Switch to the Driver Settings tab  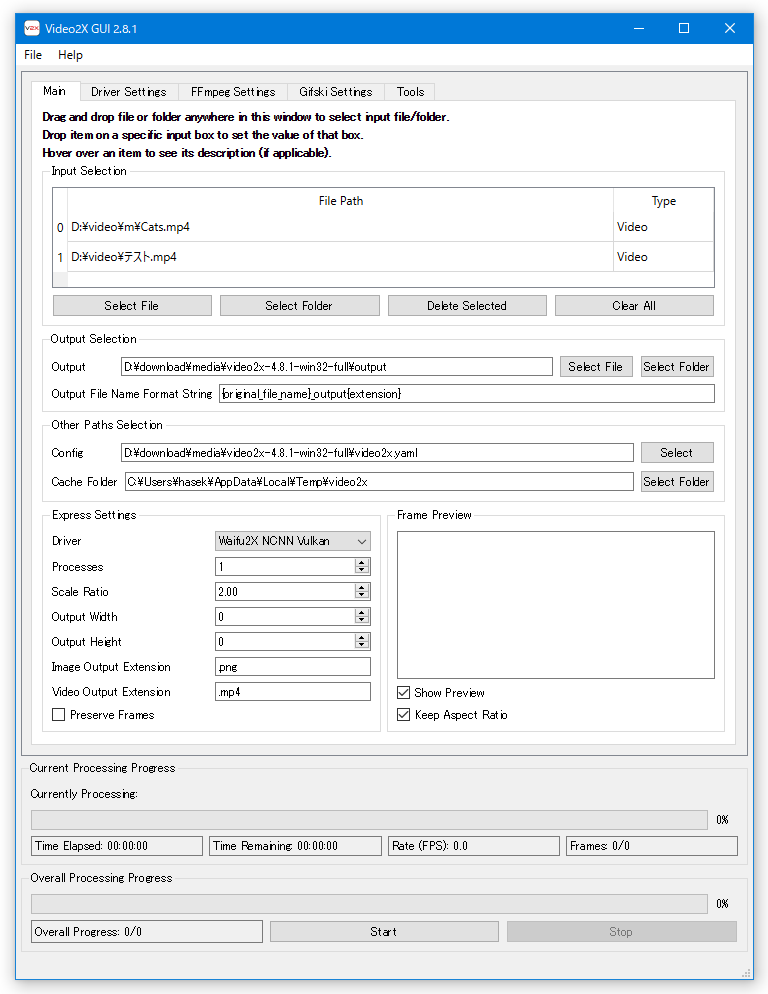[x=129, y=92]
